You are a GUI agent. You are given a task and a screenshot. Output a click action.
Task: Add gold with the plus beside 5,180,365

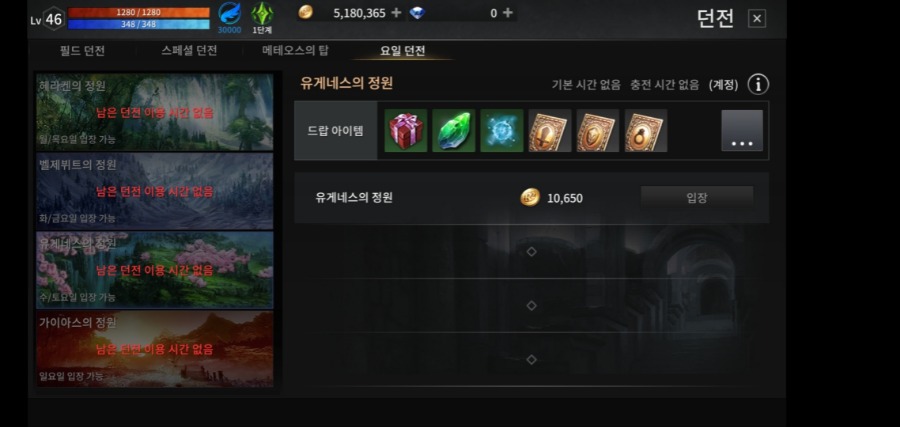coord(396,13)
